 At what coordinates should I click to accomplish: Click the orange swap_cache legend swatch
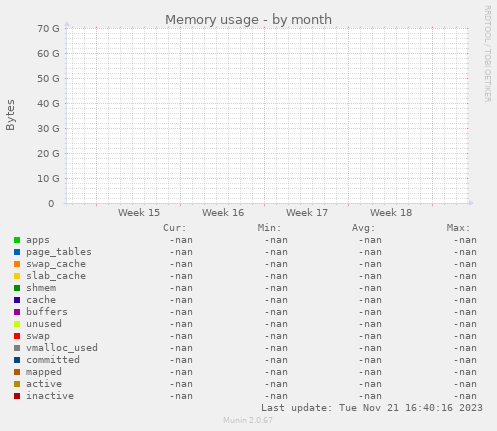coord(17,264)
